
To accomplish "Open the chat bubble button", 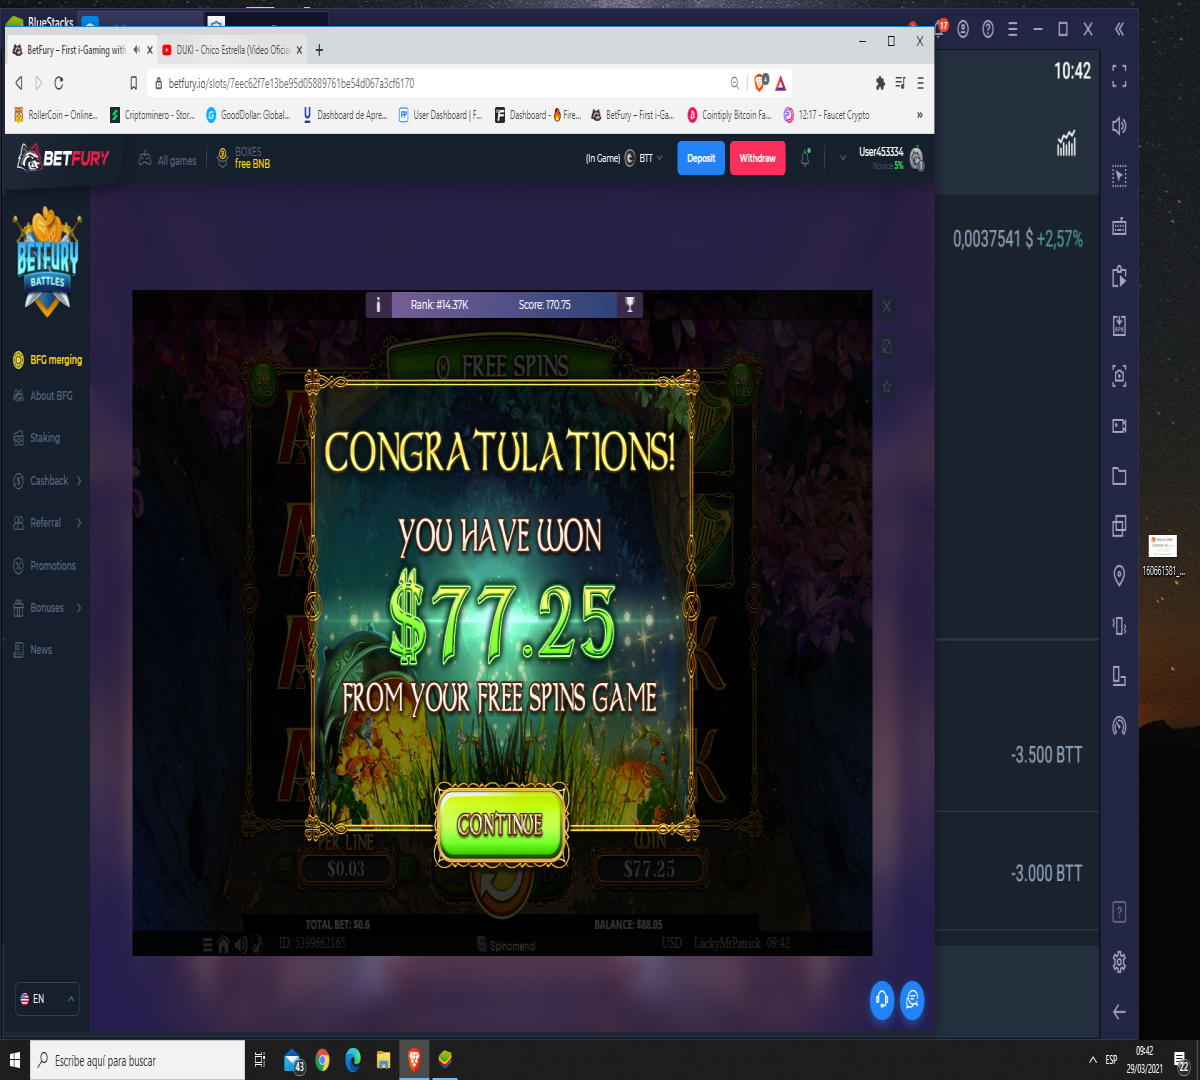I will [912, 1000].
